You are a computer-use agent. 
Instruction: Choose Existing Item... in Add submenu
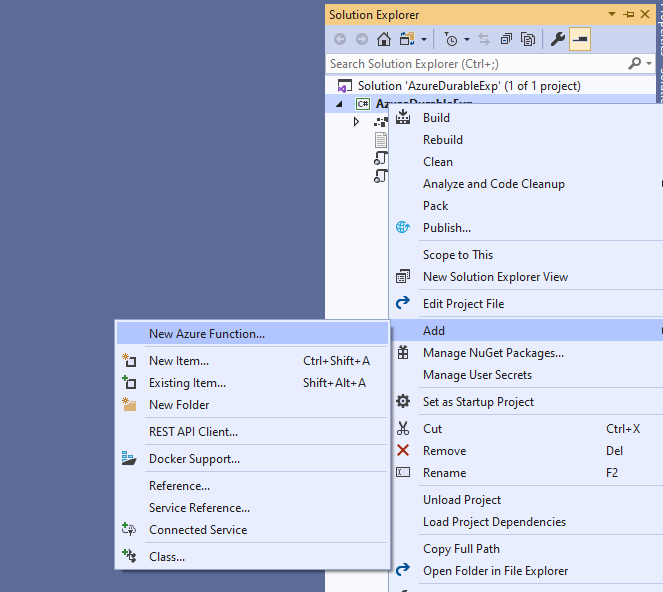tap(187, 383)
